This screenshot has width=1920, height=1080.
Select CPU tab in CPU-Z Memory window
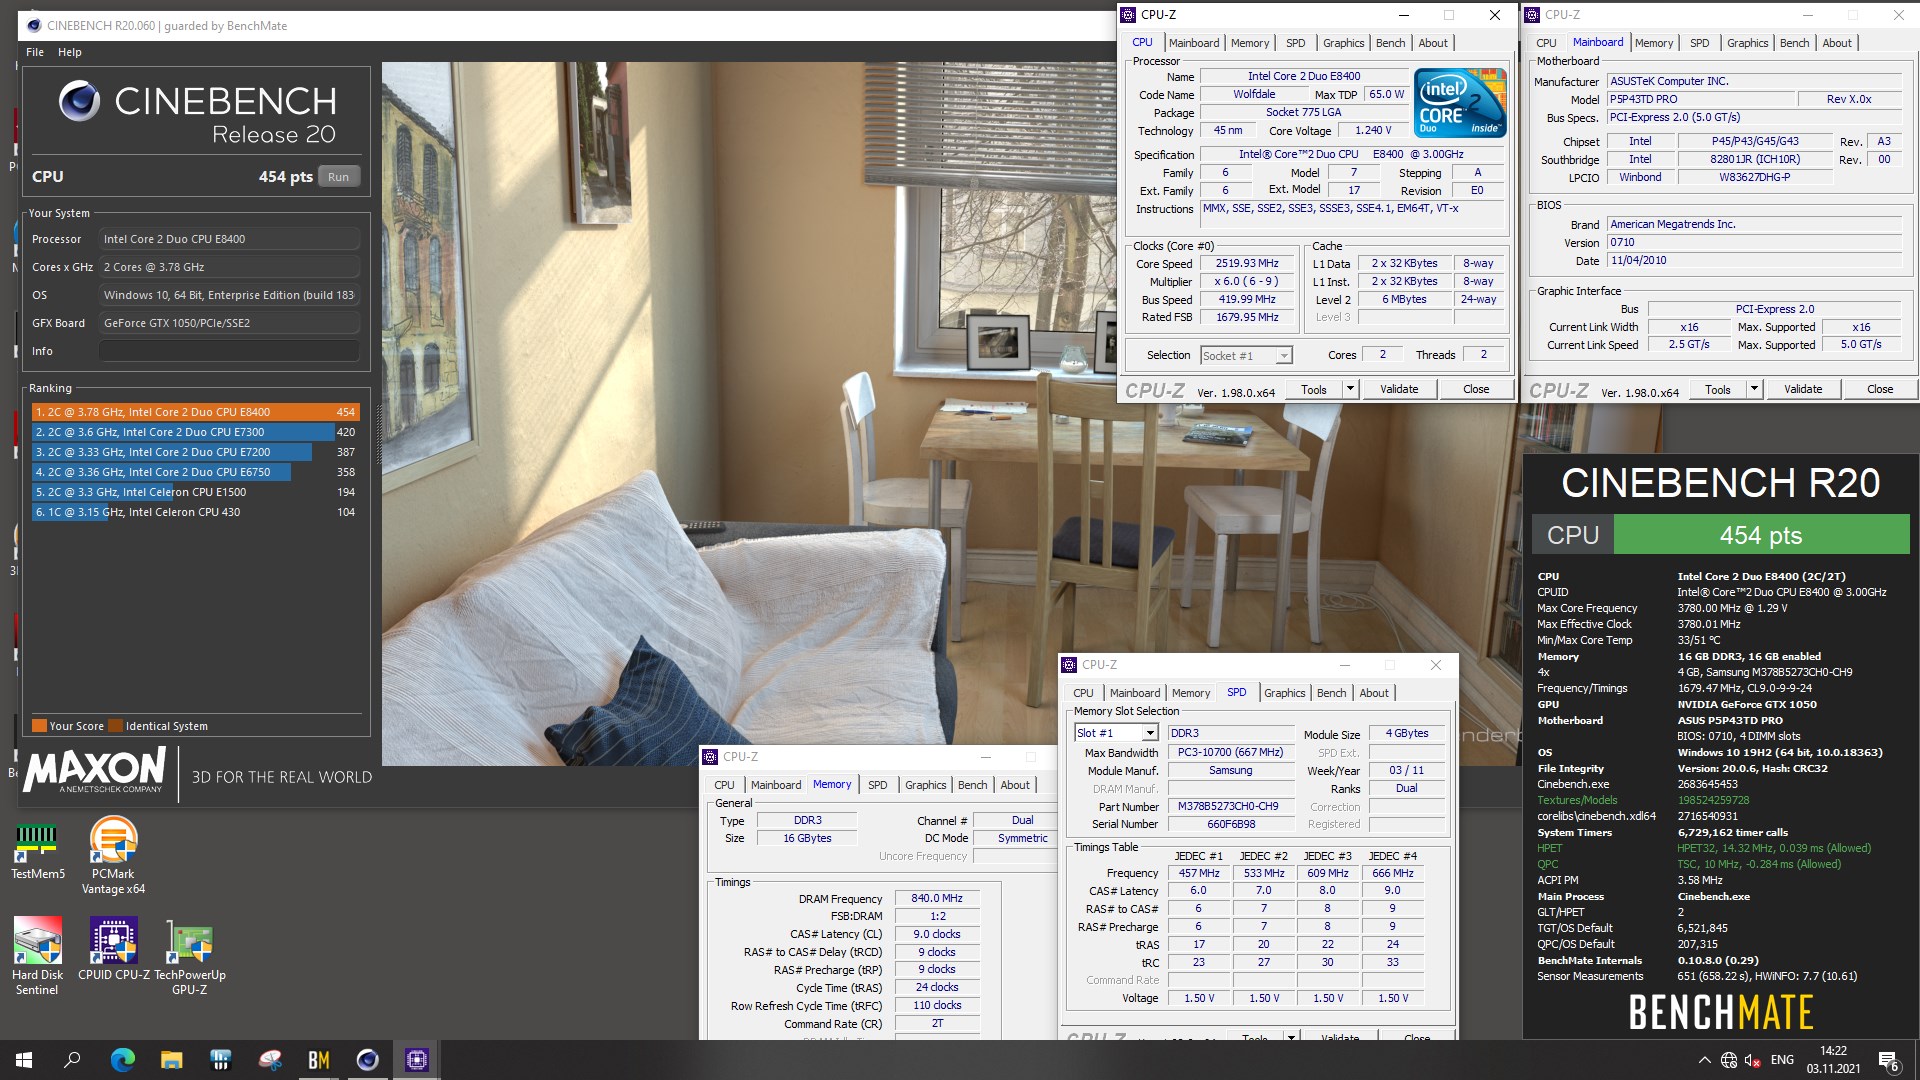(724, 785)
